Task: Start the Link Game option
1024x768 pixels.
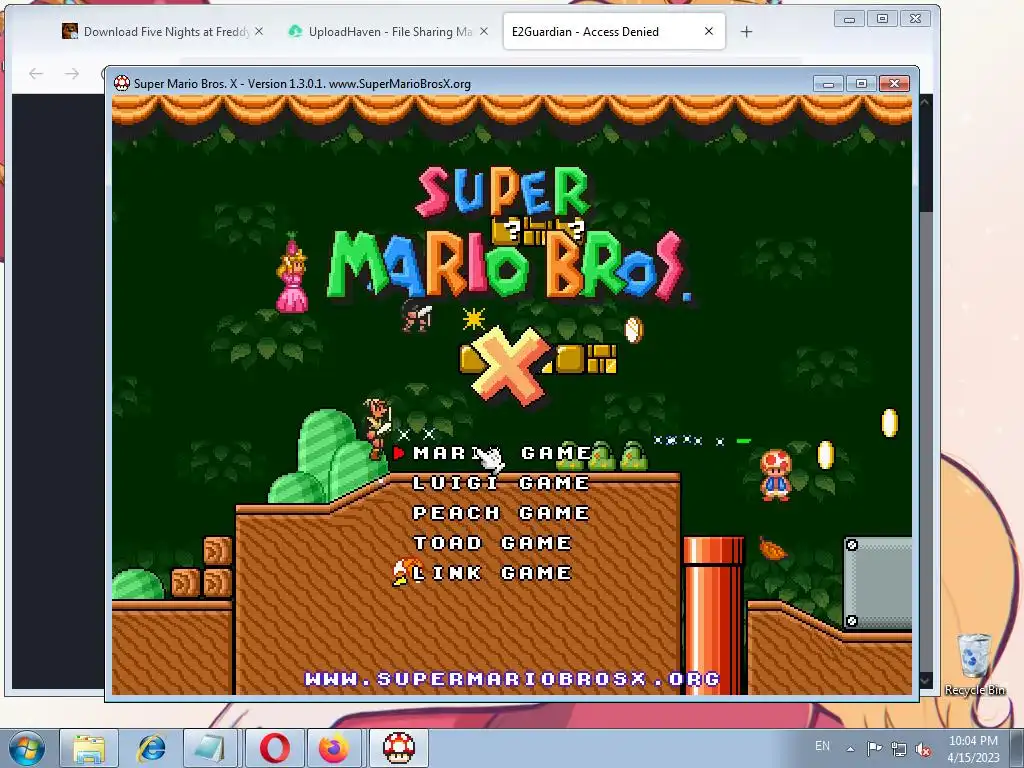Action: 492,573
